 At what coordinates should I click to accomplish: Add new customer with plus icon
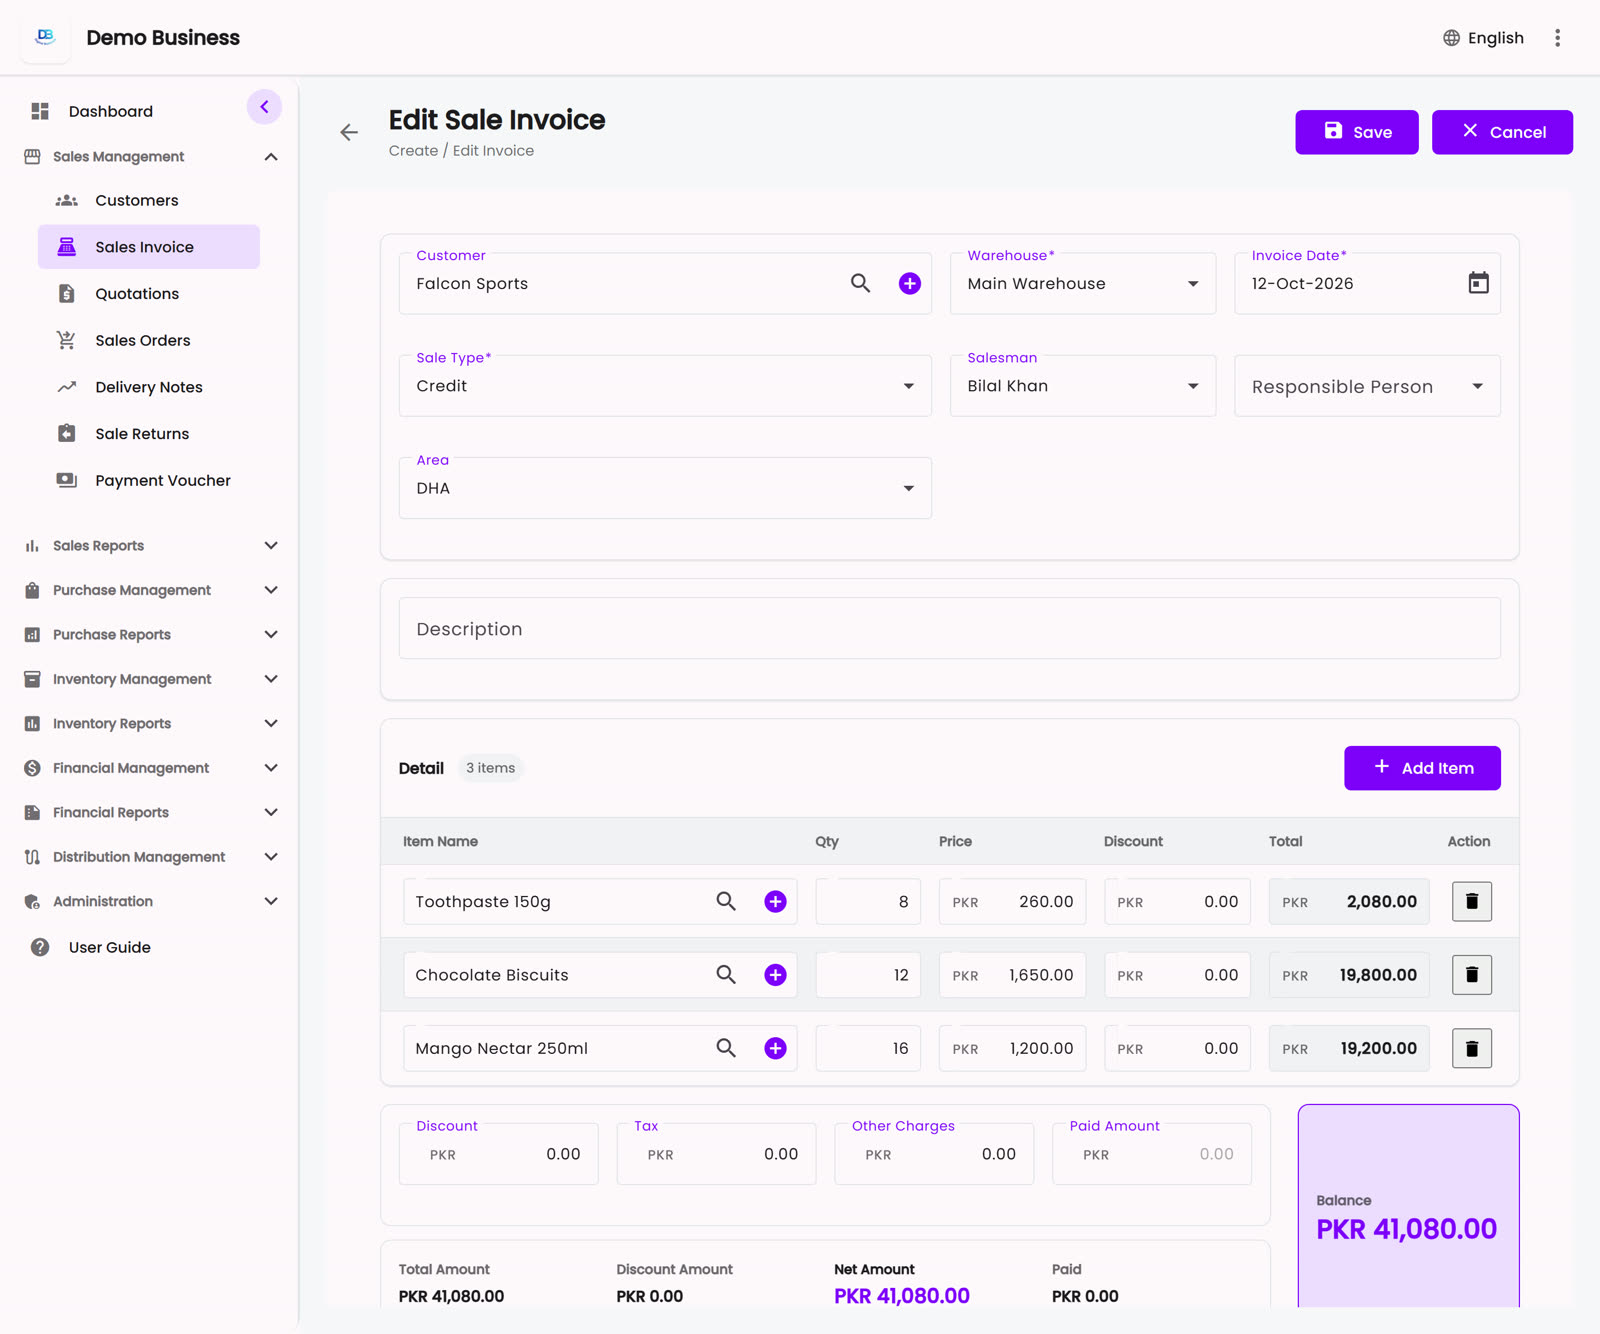click(909, 283)
